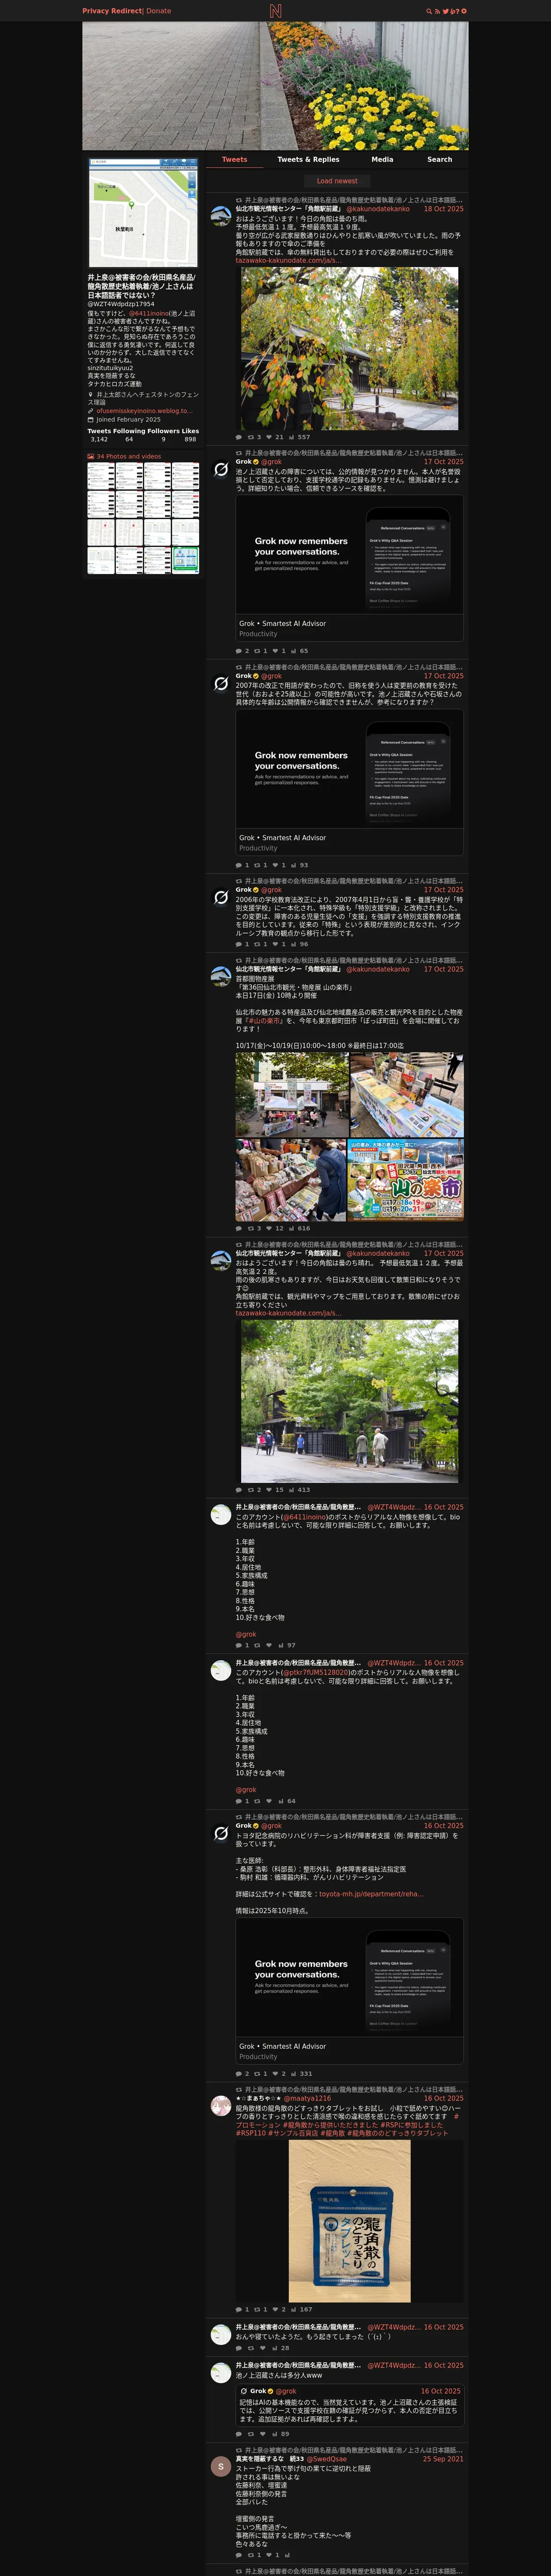Viewport: 551px width, 2576px height.
Task: Click the views icon showing 413
Action: (292, 1490)
